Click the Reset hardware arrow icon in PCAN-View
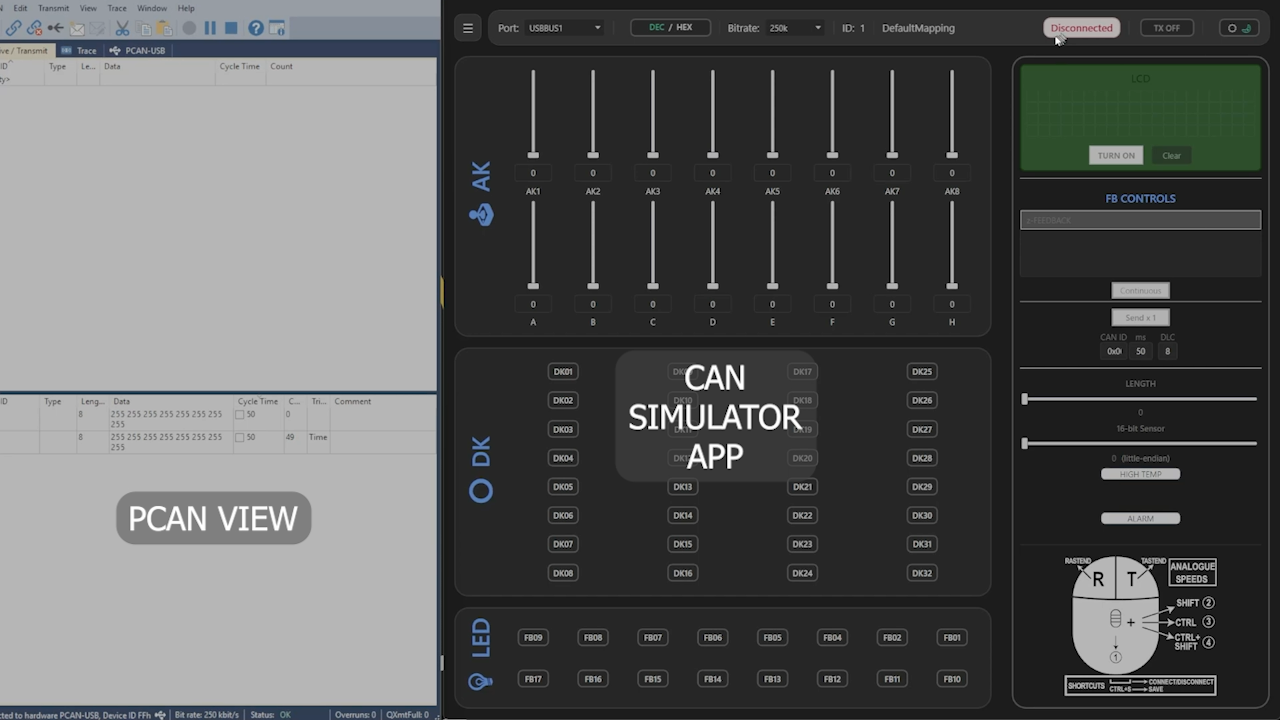This screenshot has height=720, width=1280. [56, 28]
